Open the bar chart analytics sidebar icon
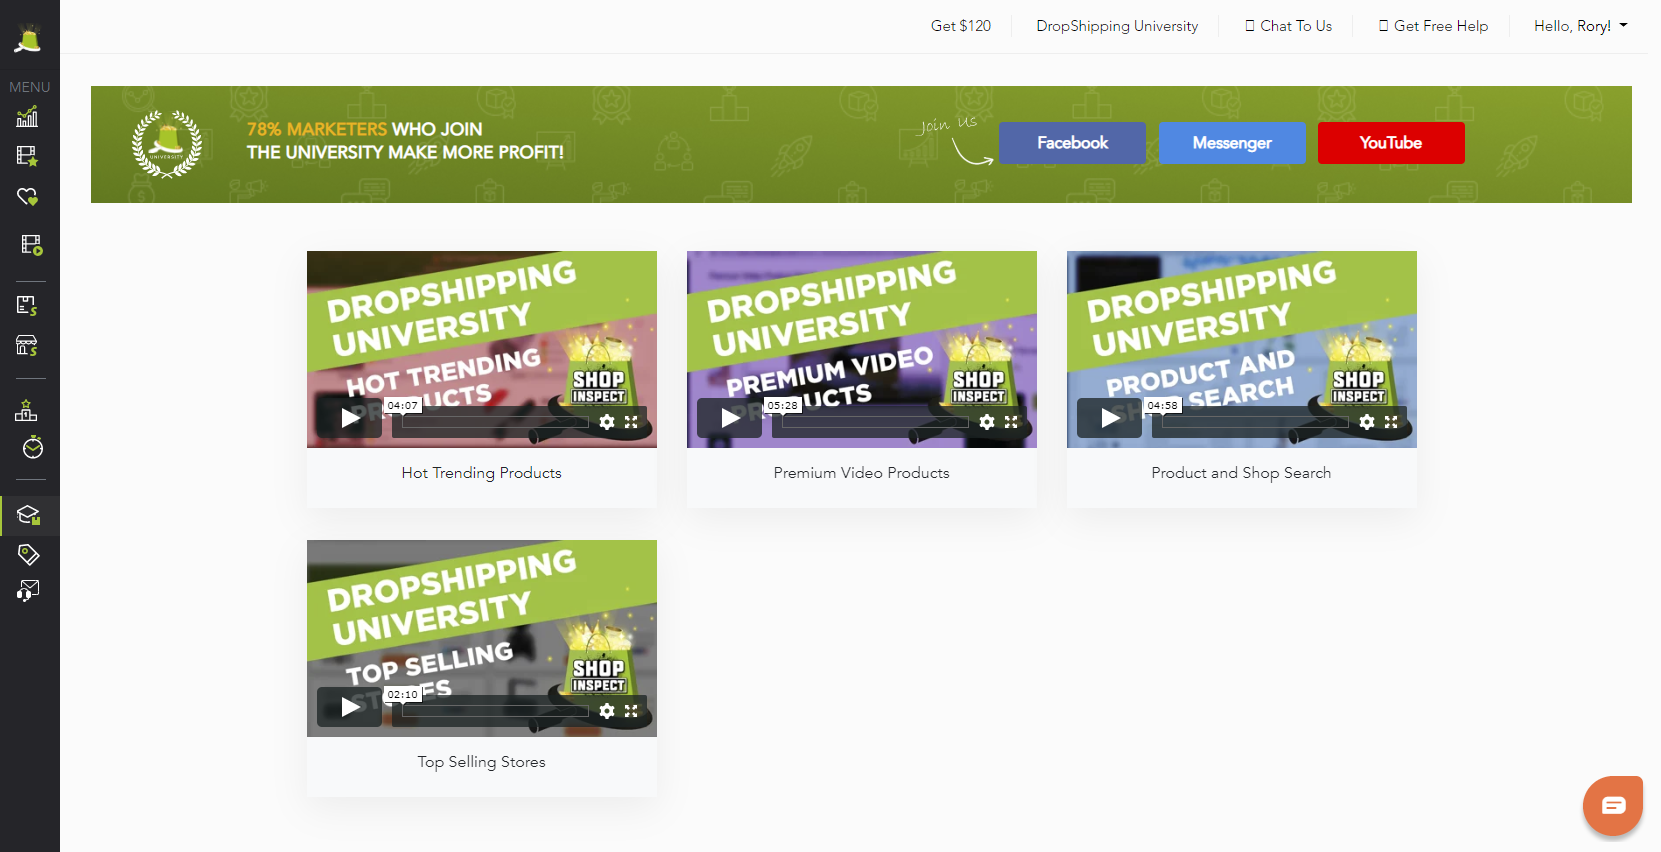The width and height of the screenshot is (1661, 852). click(28, 117)
